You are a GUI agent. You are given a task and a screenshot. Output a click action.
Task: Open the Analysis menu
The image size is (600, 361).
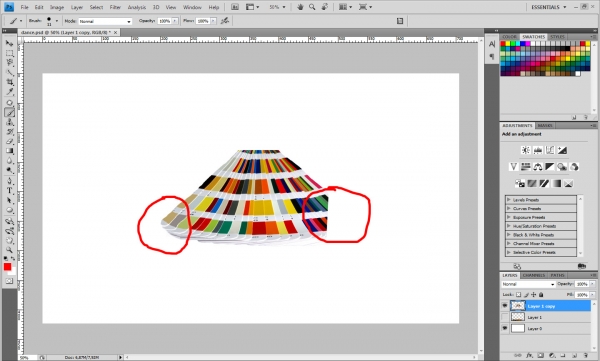tap(137, 7)
